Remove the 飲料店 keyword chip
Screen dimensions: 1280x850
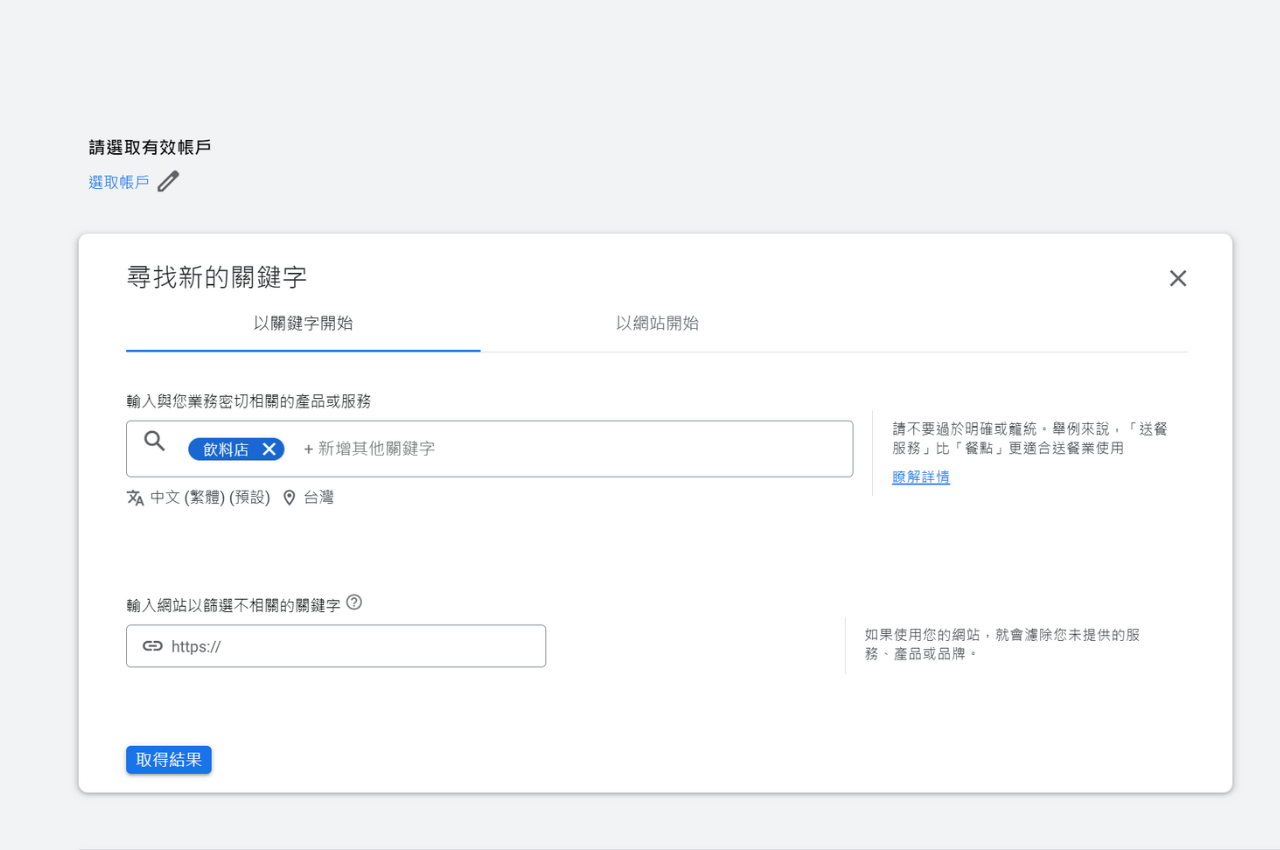(269, 449)
